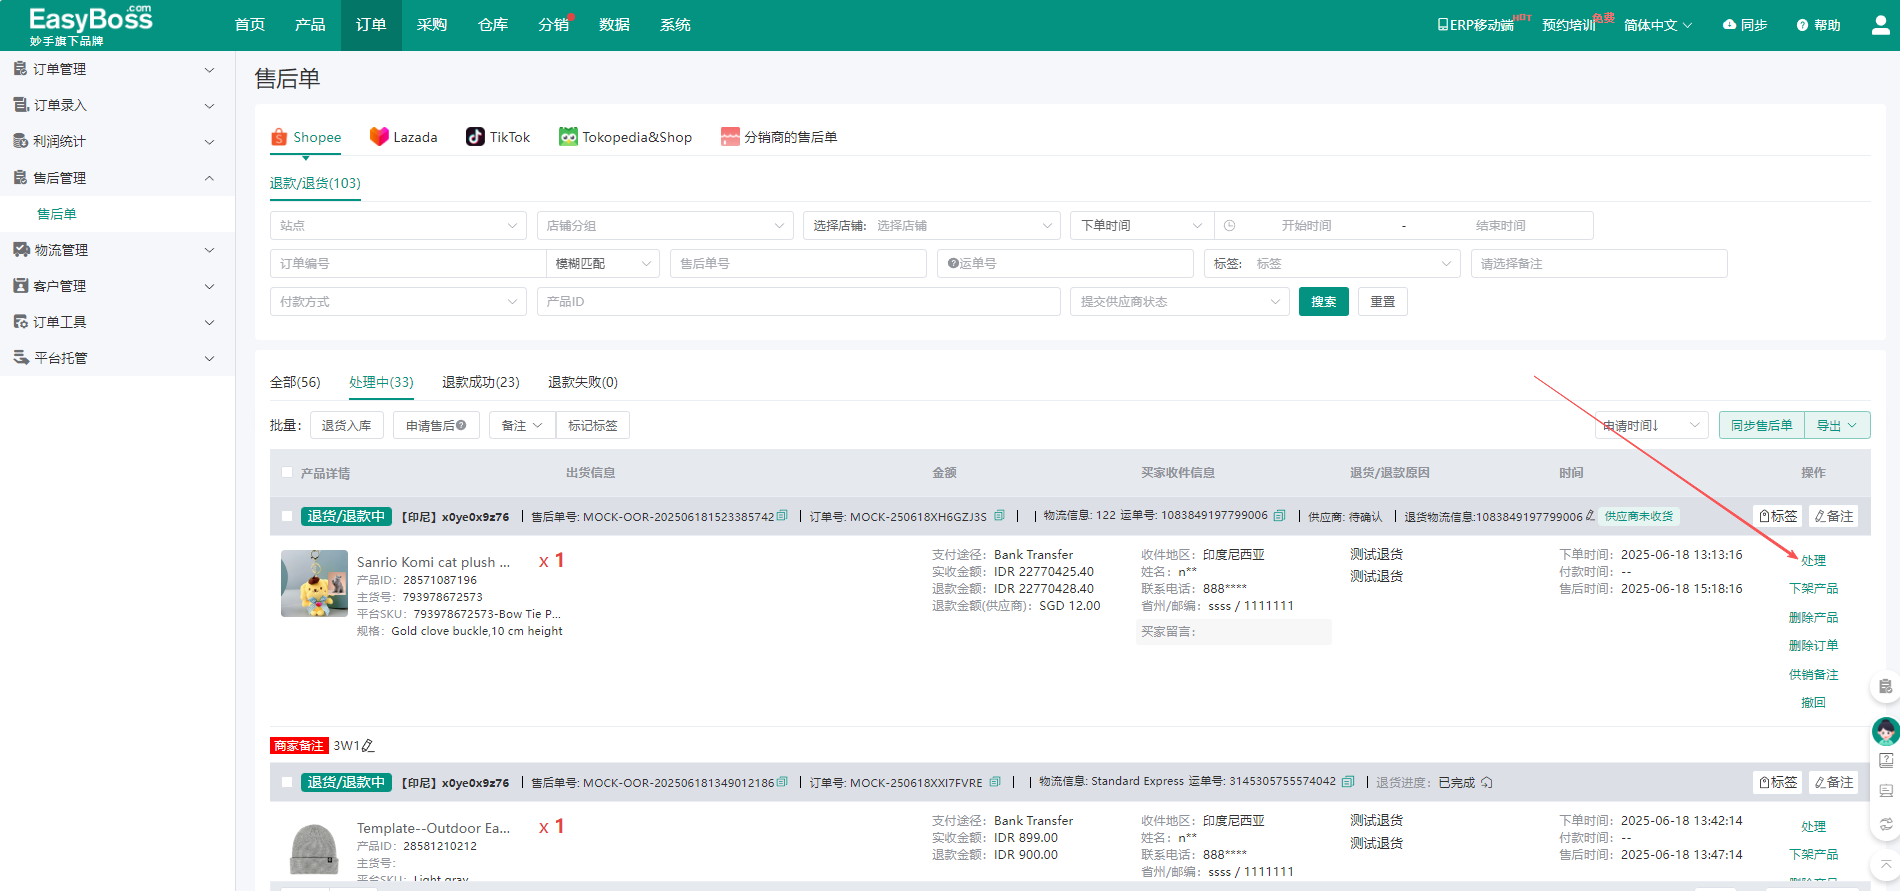Image resolution: width=1900 pixels, height=891 pixels.
Task: Edit 商家备注 3W1 pencil icon
Action: 368,746
